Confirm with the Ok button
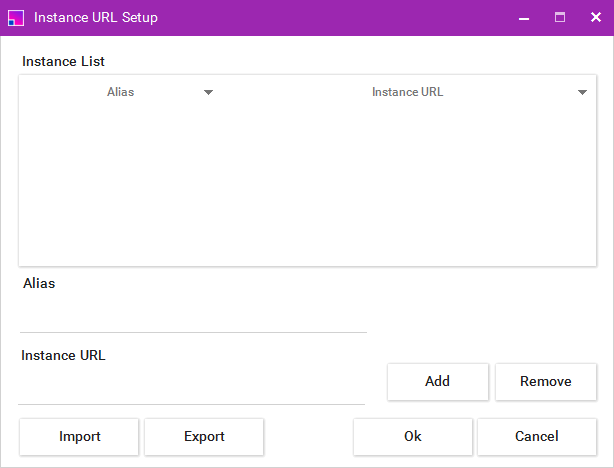This screenshot has height=468, width=614. point(413,437)
